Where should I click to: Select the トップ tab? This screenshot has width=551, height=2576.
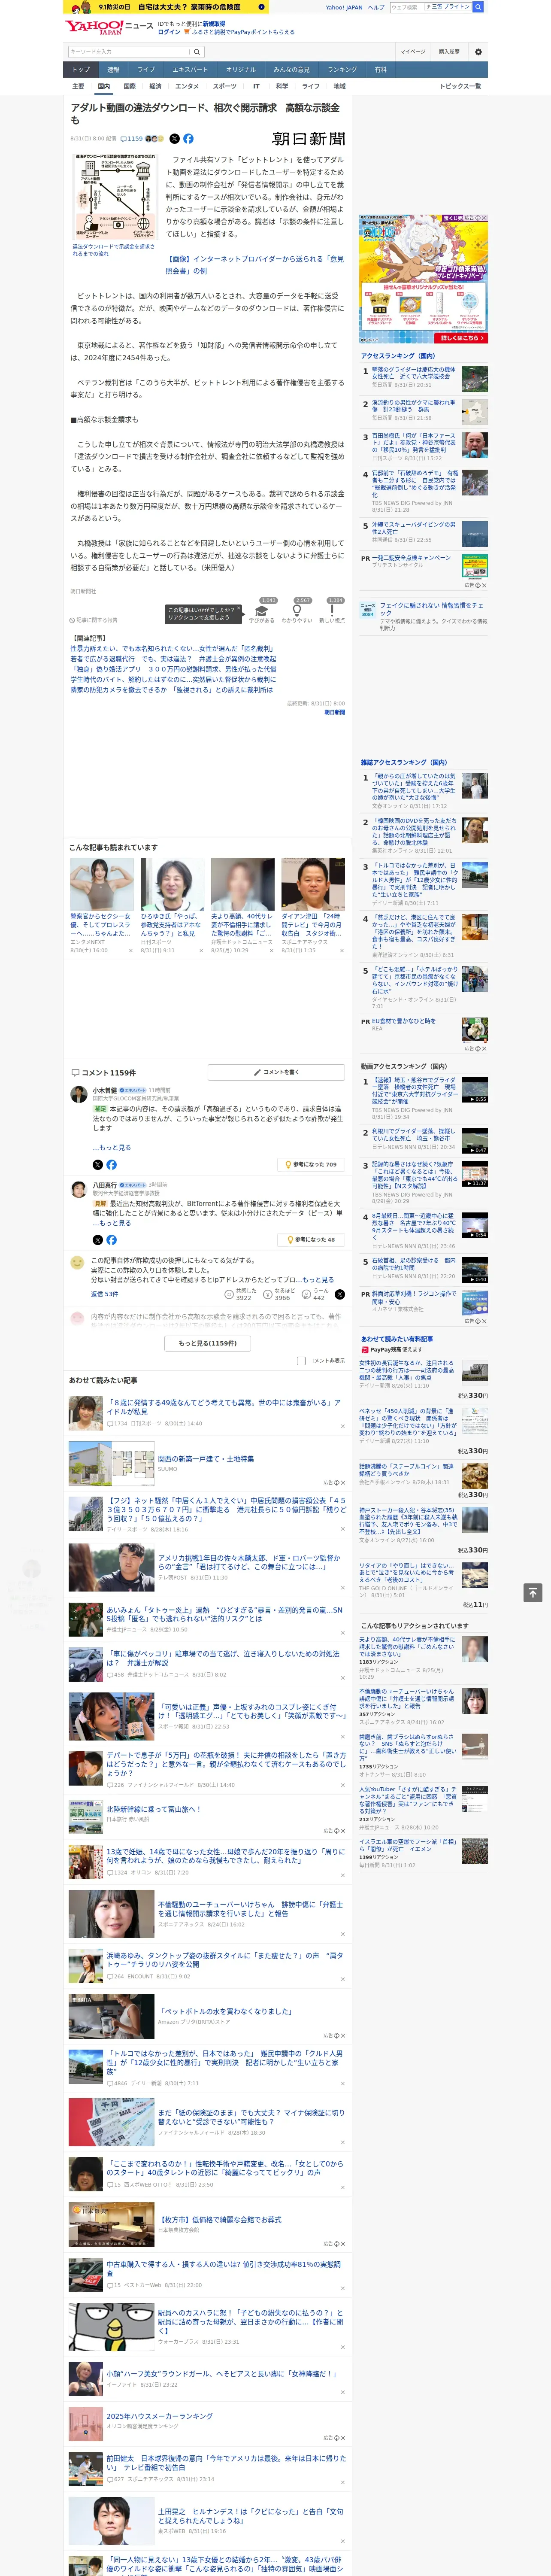point(81,70)
